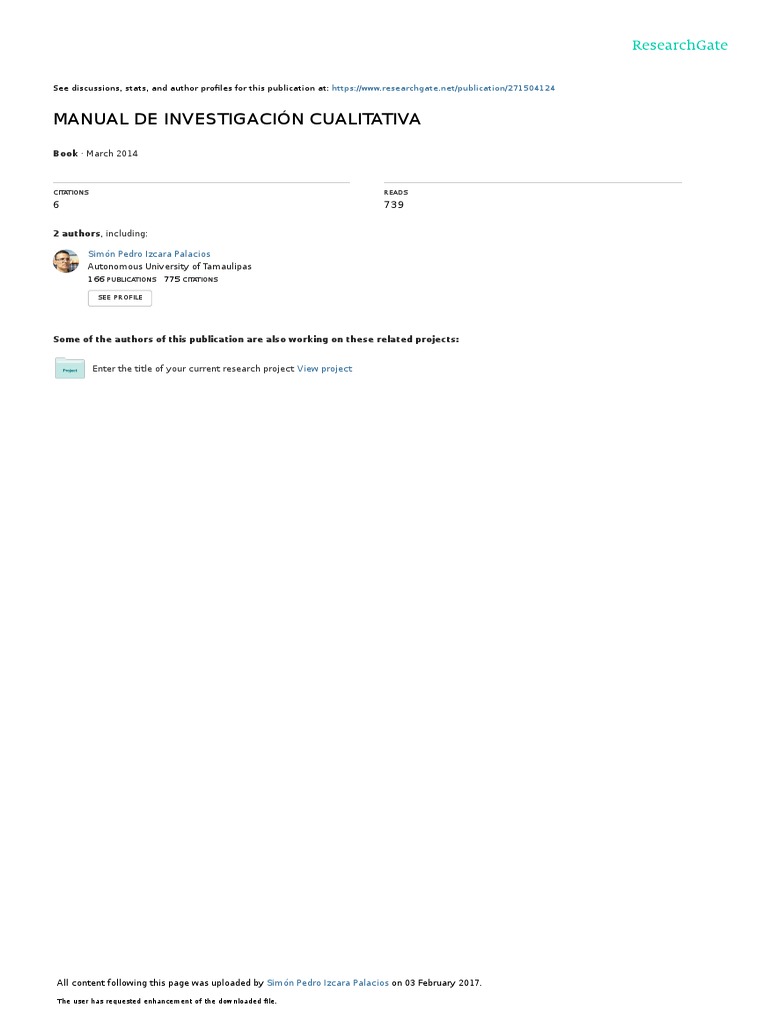
Task: Click the uploader name link in footer
Action: 328,983
